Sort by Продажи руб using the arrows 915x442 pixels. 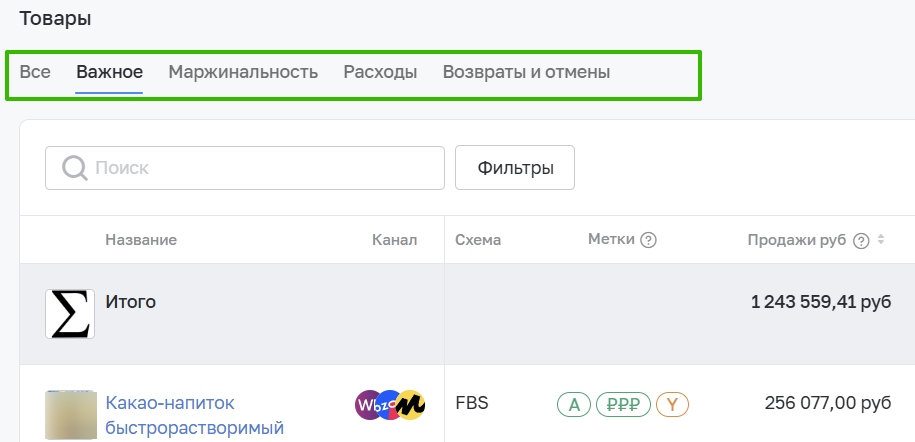[881, 239]
